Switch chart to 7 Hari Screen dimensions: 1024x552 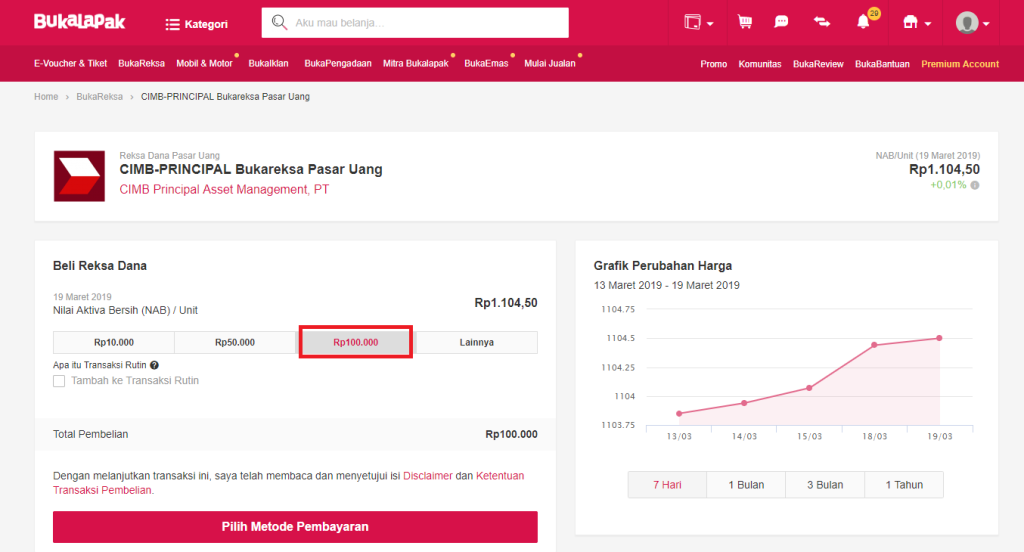point(667,485)
